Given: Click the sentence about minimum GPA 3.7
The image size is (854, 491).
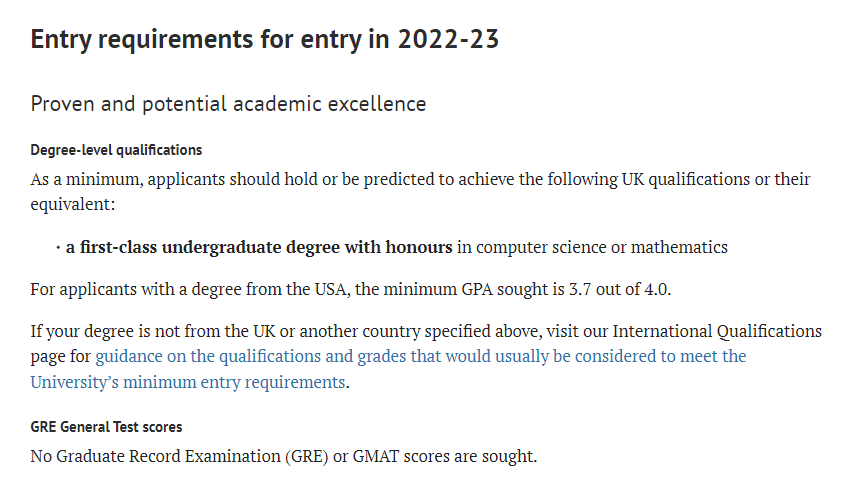Looking at the screenshot, I should tap(351, 289).
